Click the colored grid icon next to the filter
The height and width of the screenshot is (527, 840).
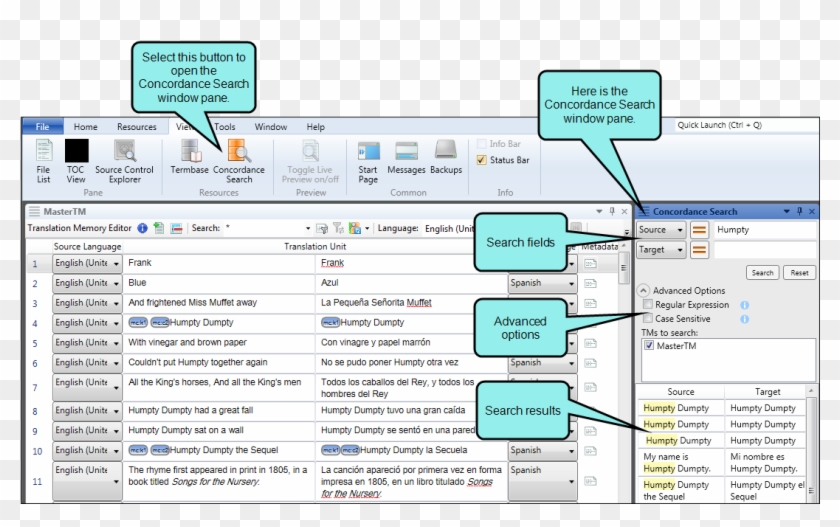point(355,229)
